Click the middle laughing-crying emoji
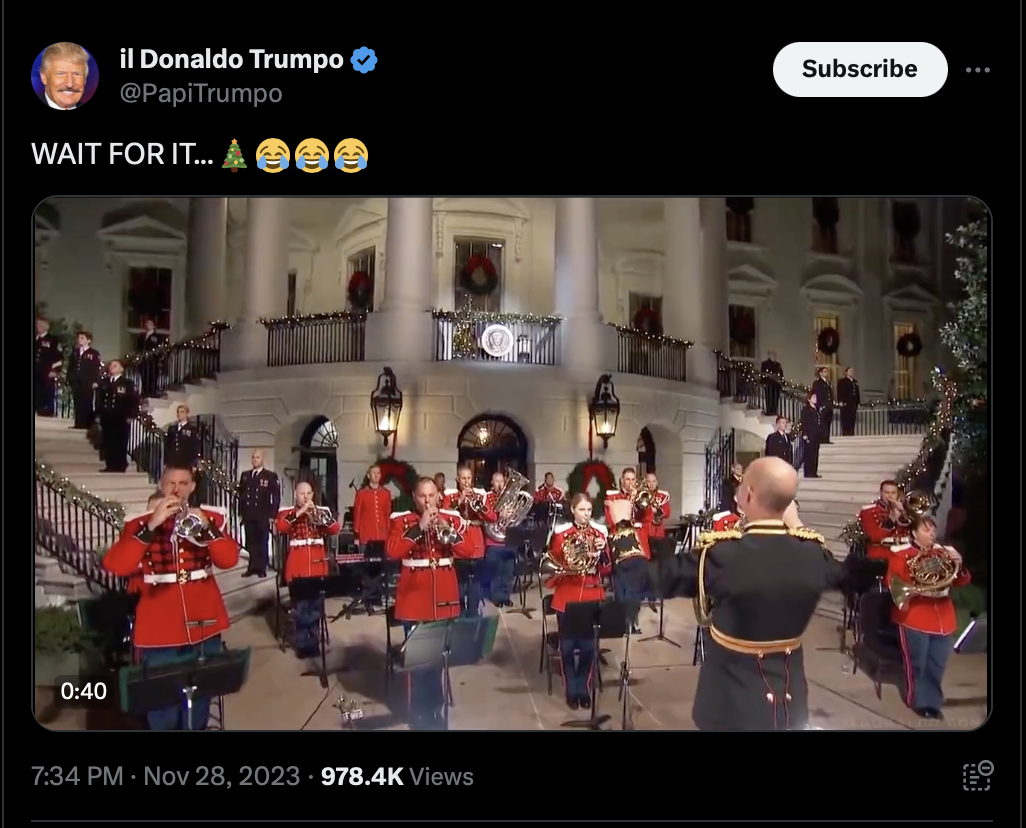 click(312, 155)
